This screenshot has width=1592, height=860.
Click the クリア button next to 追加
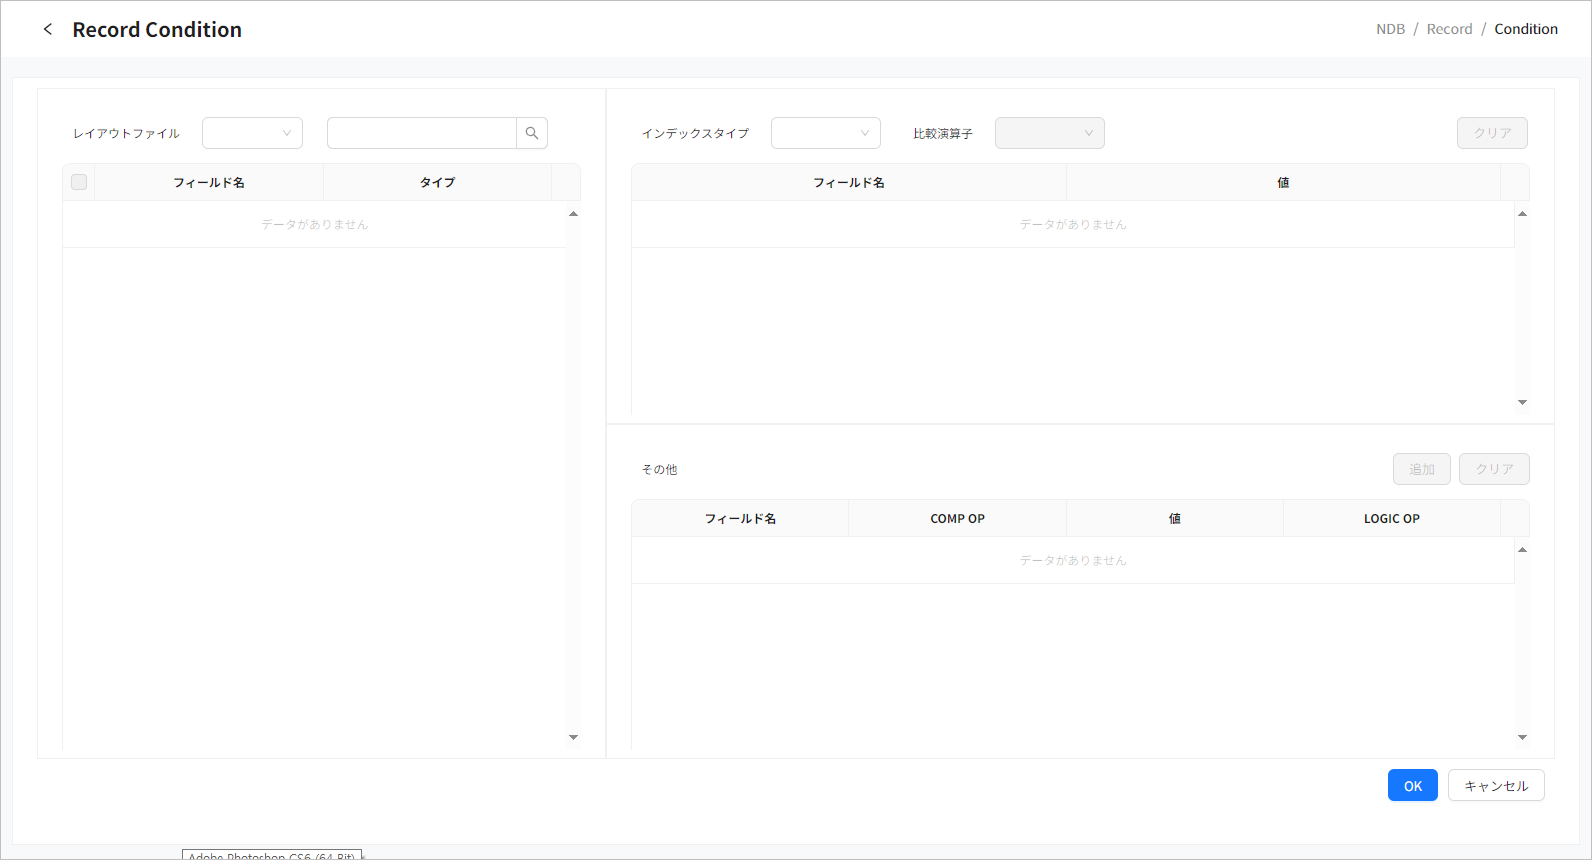(x=1493, y=469)
